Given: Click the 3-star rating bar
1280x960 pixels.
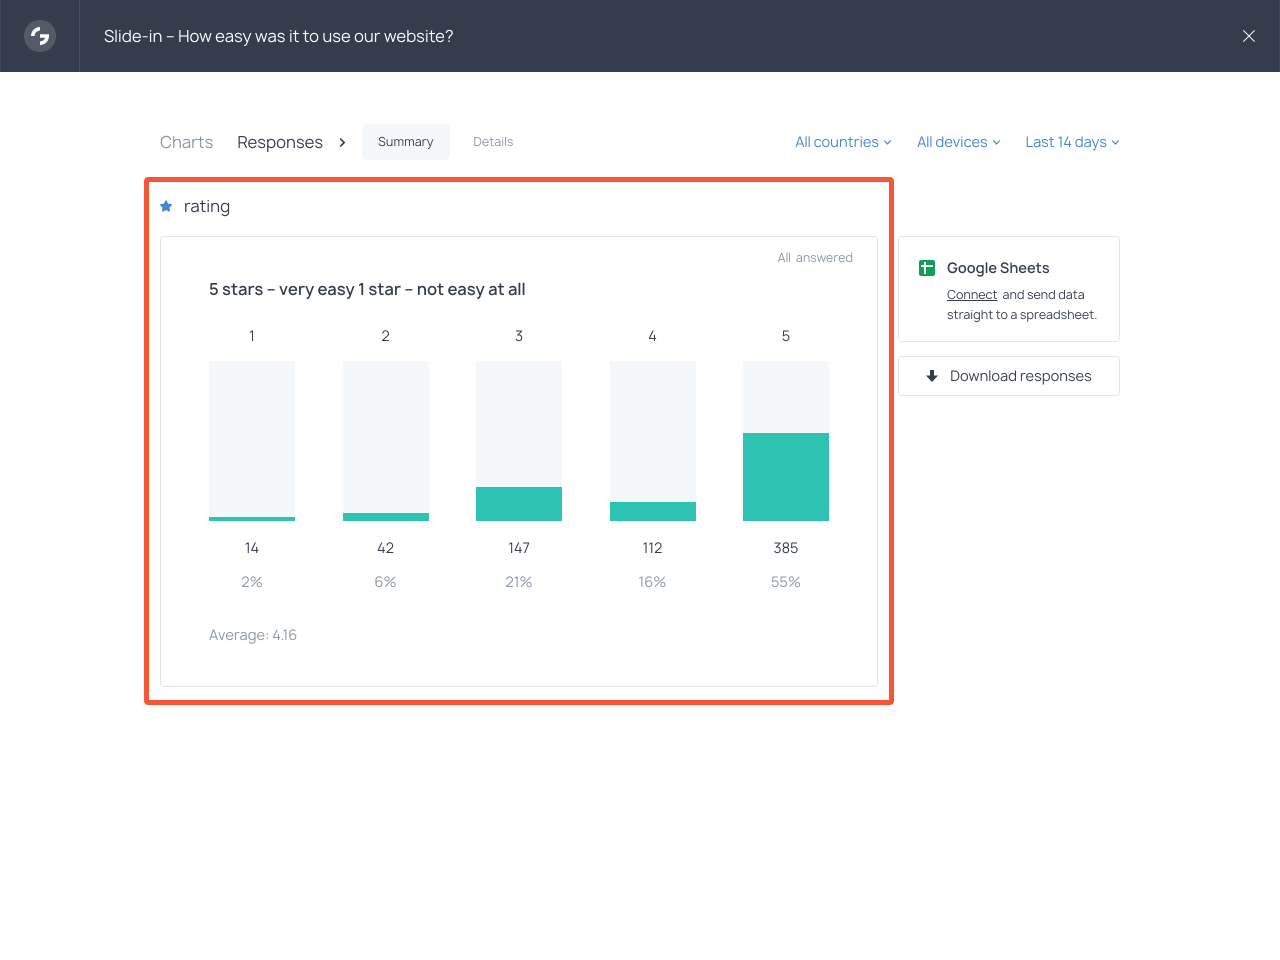Looking at the screenshot, I should 519,503.
